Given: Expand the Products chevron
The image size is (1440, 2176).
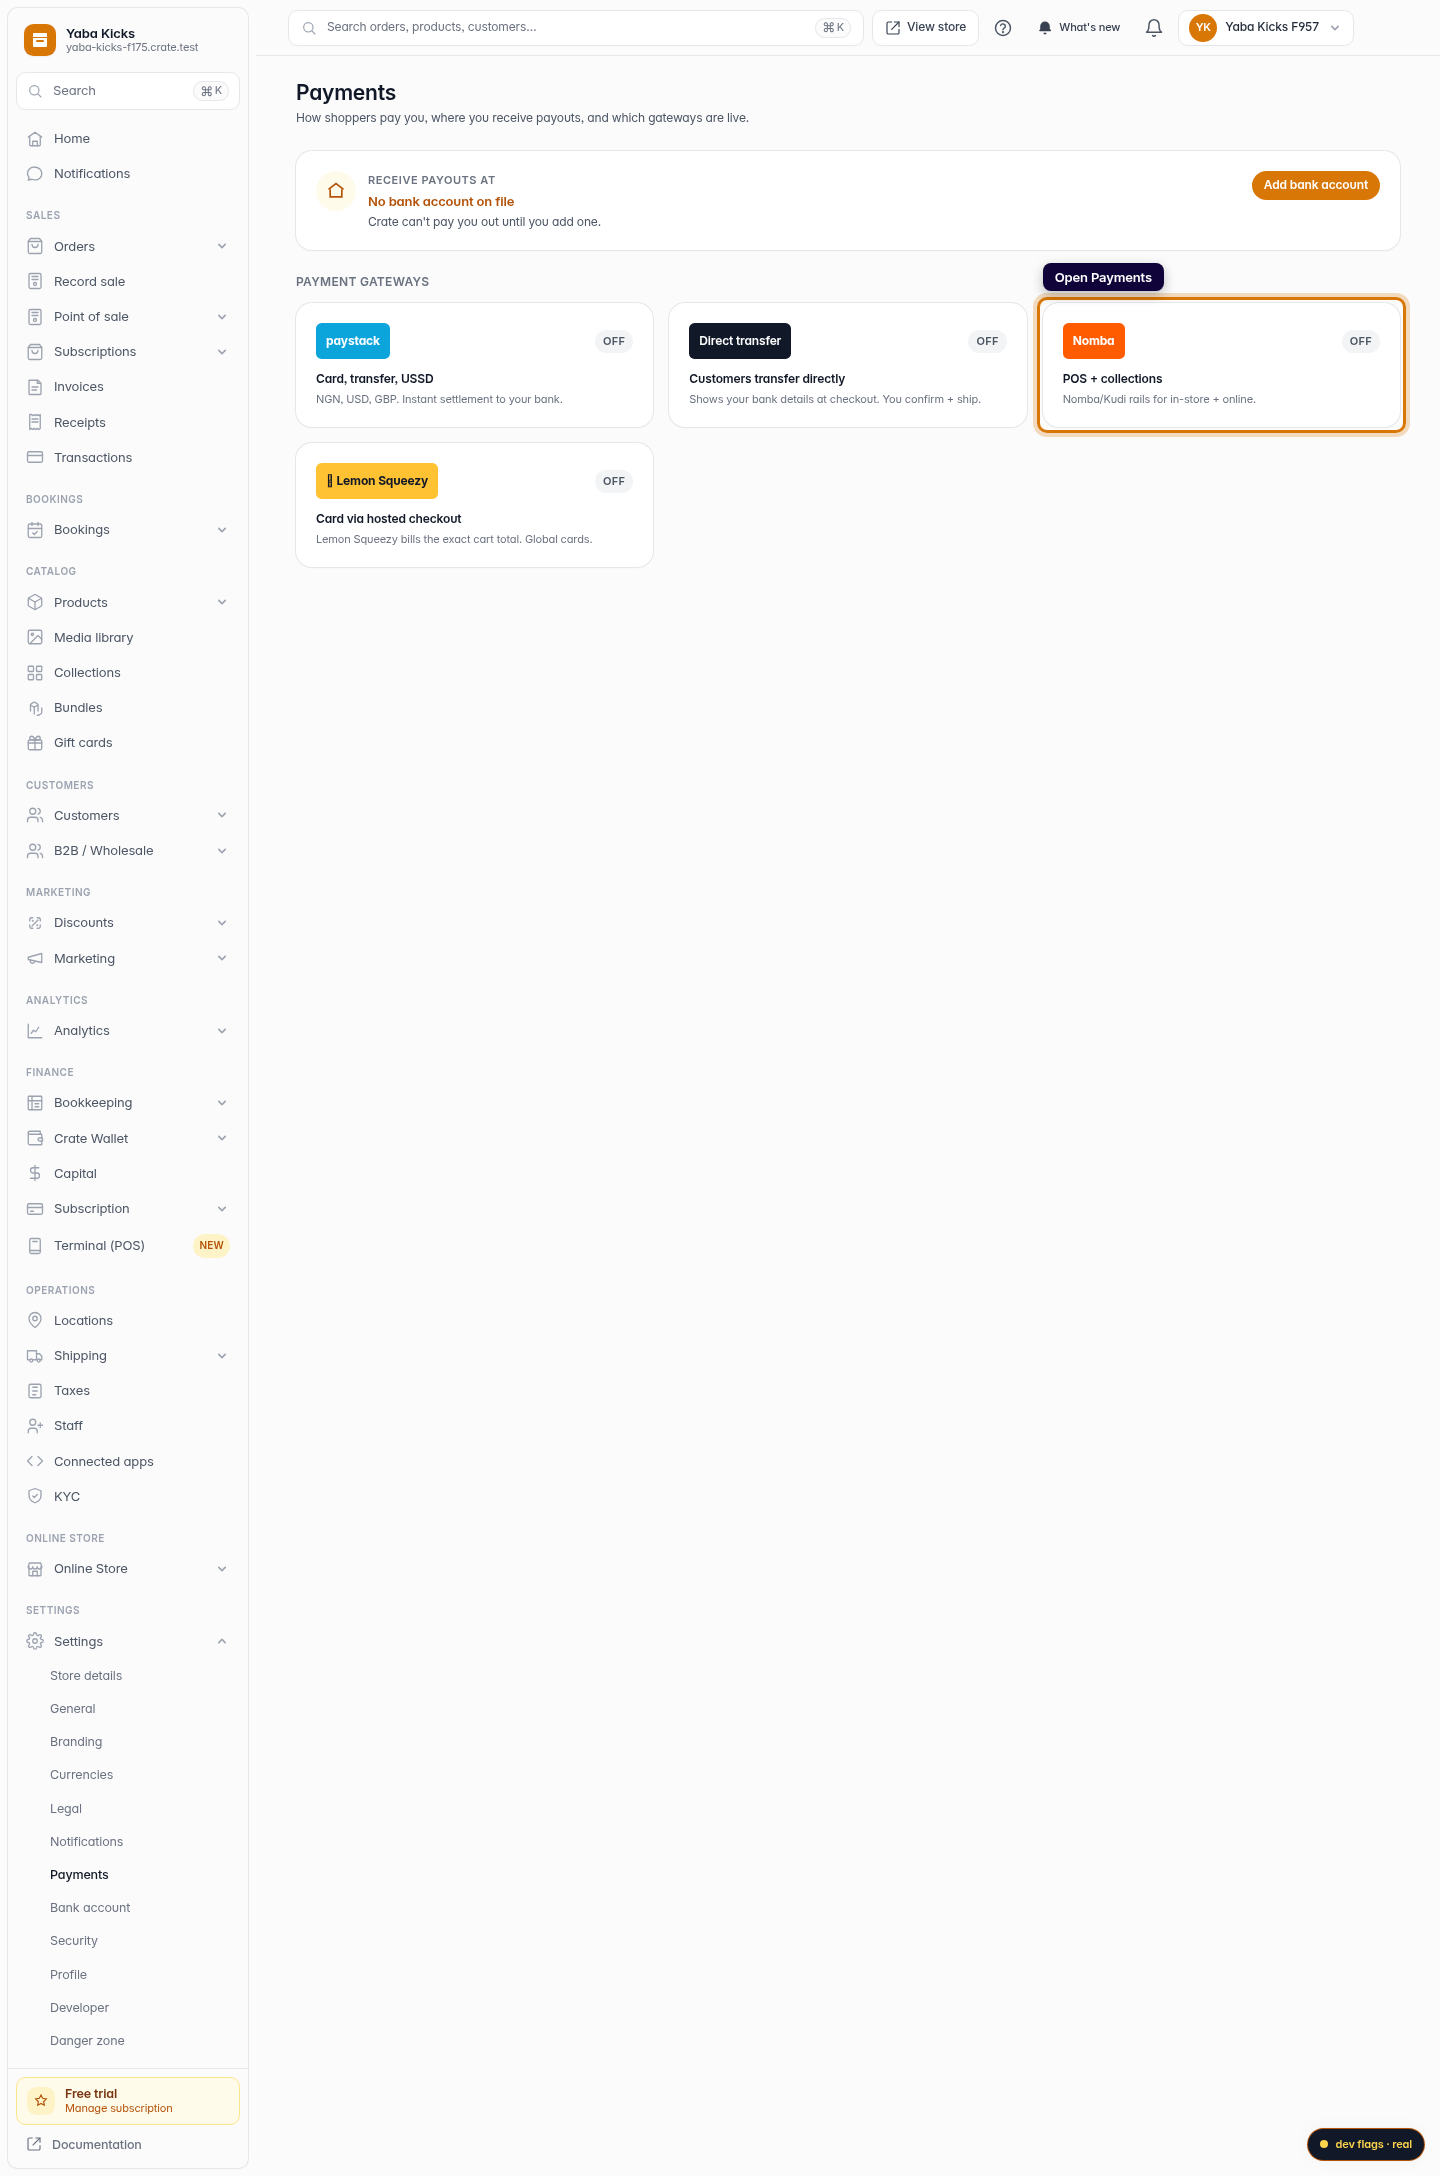Looking at the screenshot, I should [222, 602].
